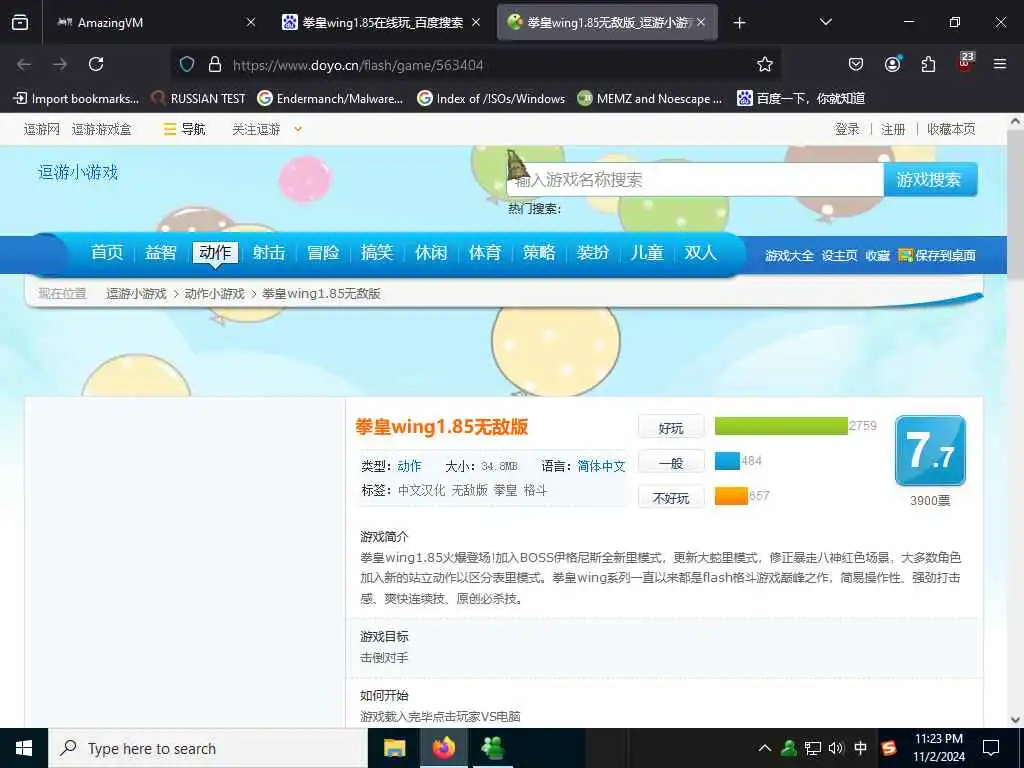This screenshot has height=768, width=1024.
Task: Open the 冒险 category
Action: [323, 253]
